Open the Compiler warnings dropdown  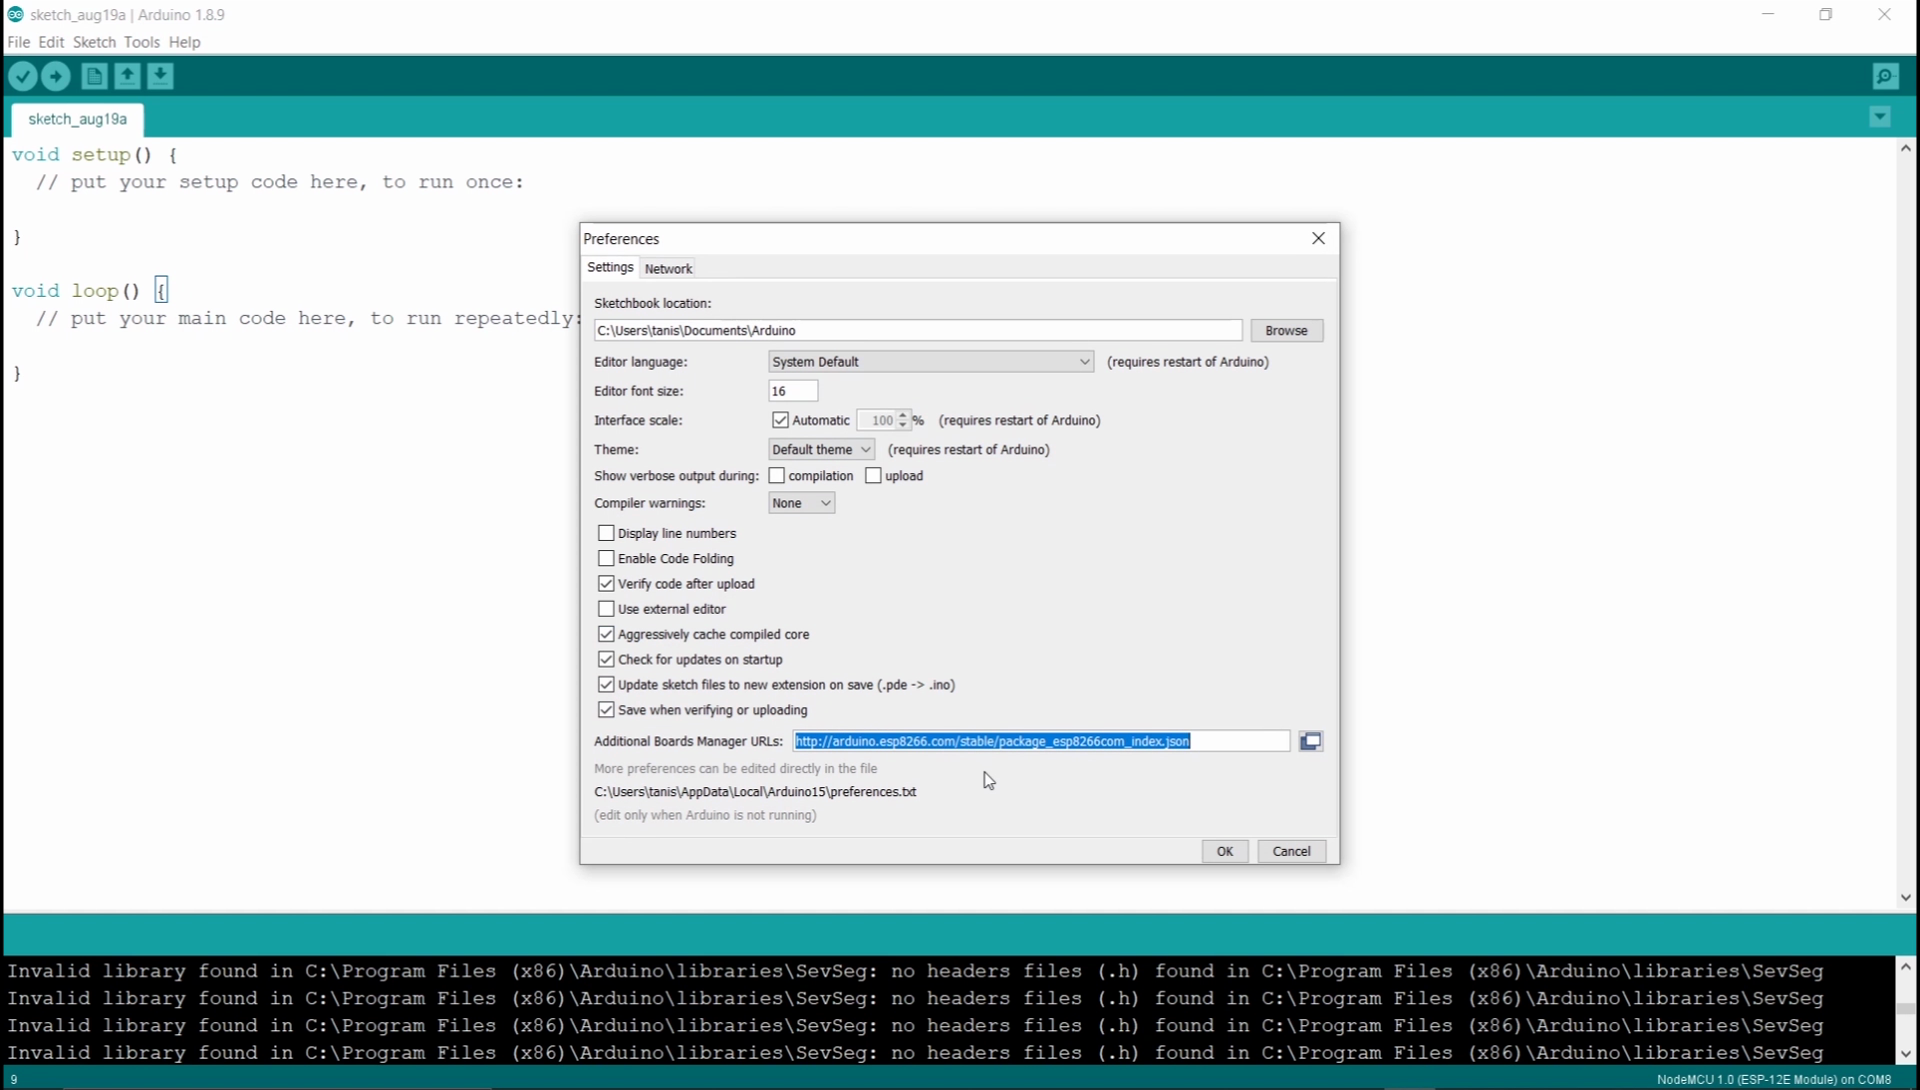click(x=801, y=503)
